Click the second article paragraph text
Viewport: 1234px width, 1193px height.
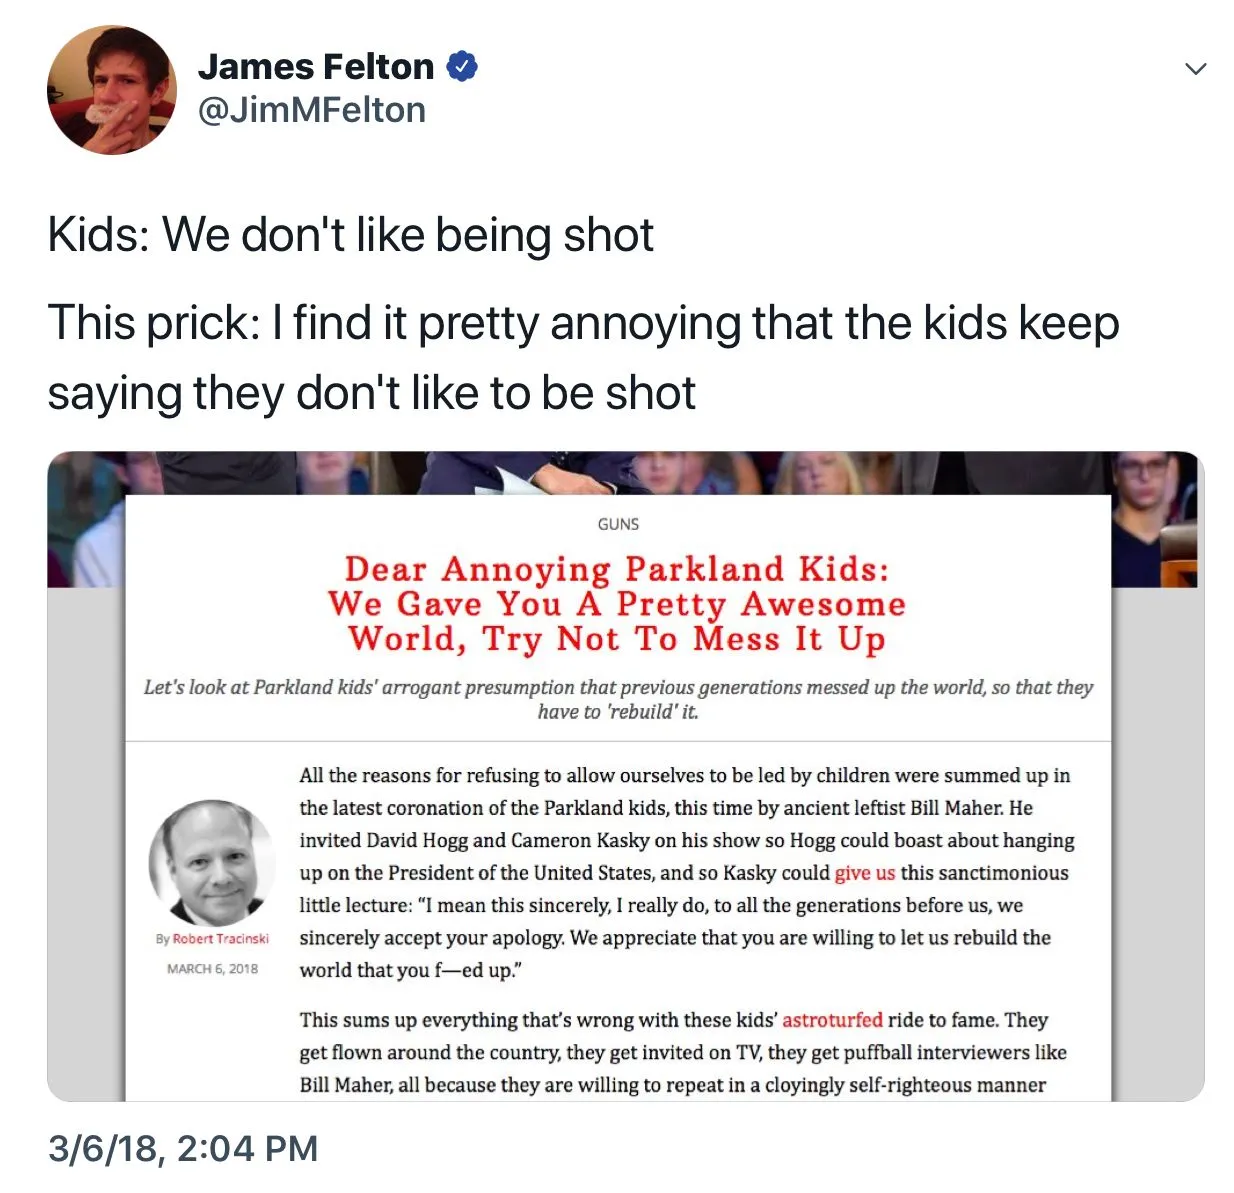coord(683,1052)
